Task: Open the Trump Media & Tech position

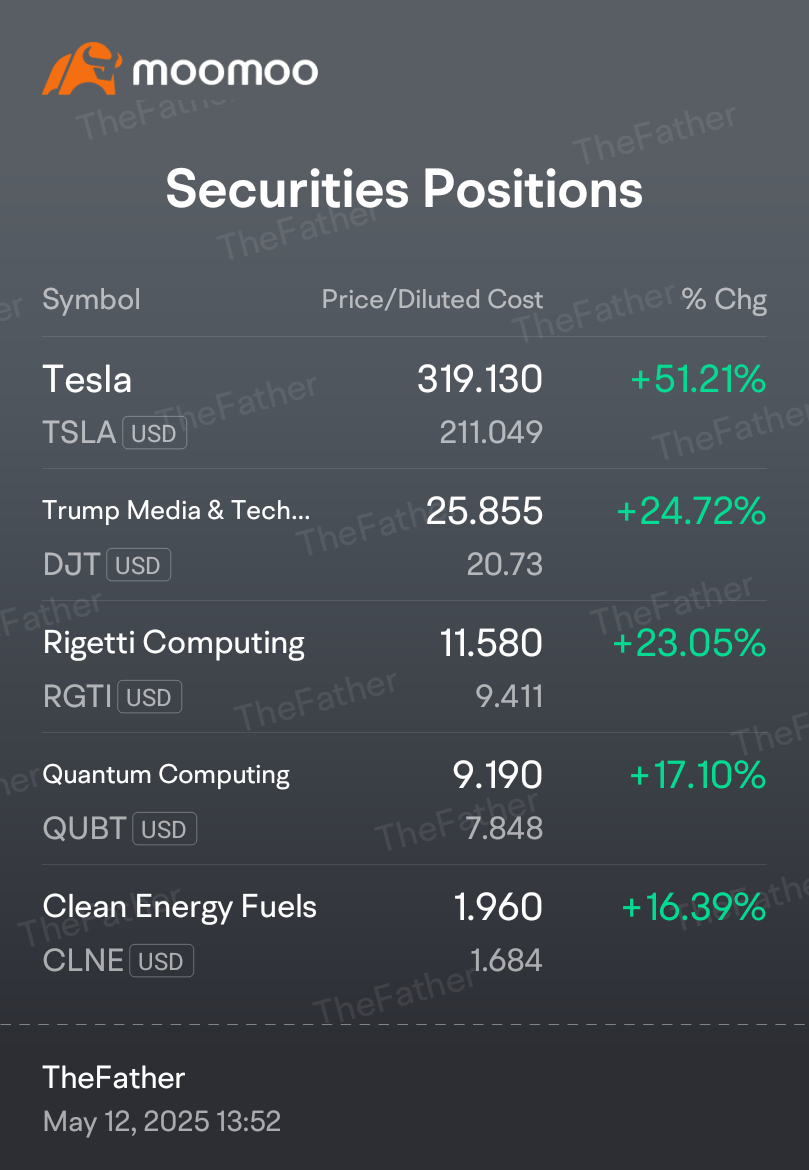Action: click(x=404, y=535)
